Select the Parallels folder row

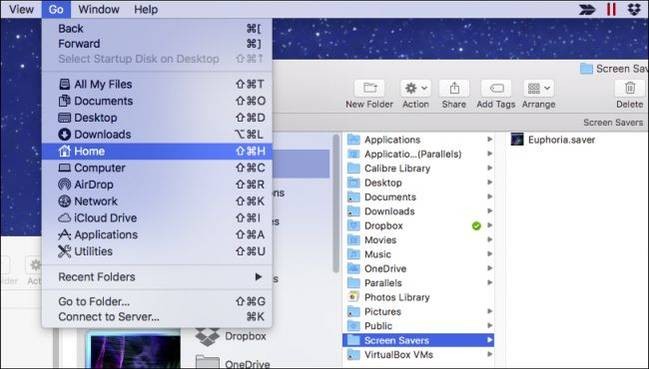coord(418,283)
